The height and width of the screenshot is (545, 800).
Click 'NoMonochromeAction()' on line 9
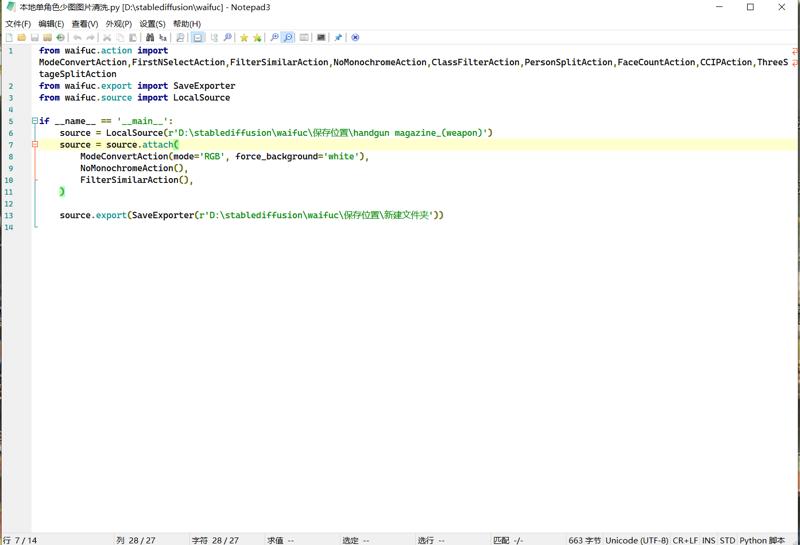coord(134,168)
